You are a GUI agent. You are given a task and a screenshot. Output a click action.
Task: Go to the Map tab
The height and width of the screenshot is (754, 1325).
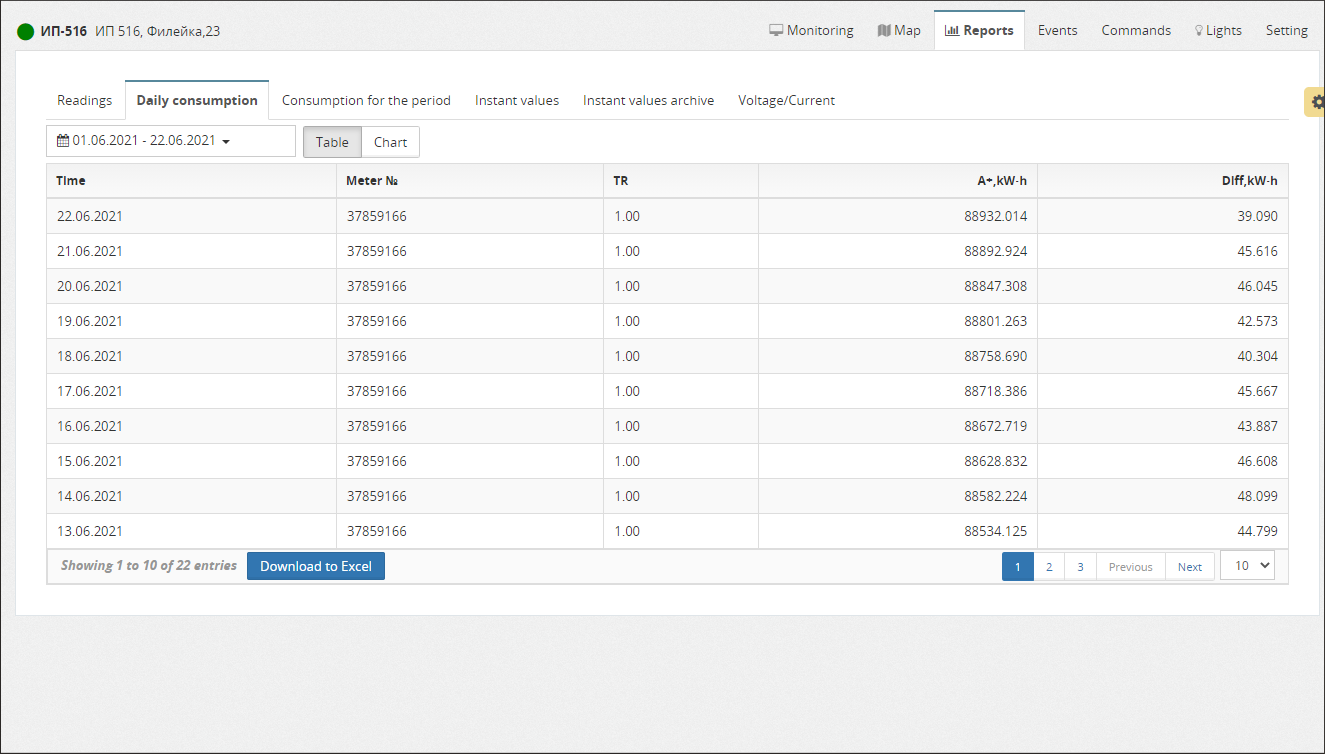(899, 30)
